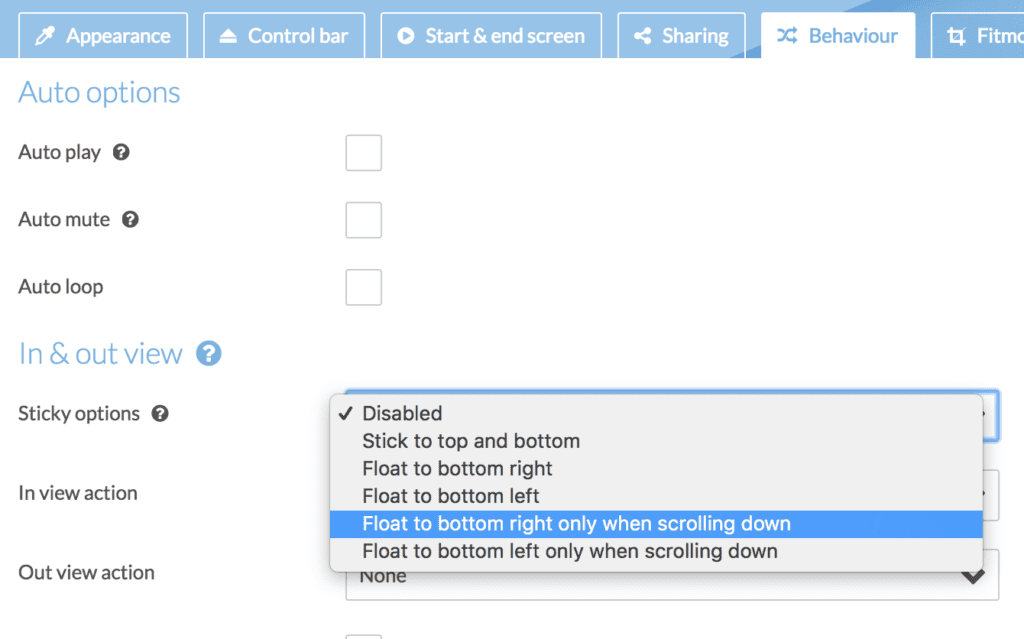Click the share icon on Sharing tab
The height and width of the screenshot is (639, 1024).
pyautogui.click(x=643, y=37)
